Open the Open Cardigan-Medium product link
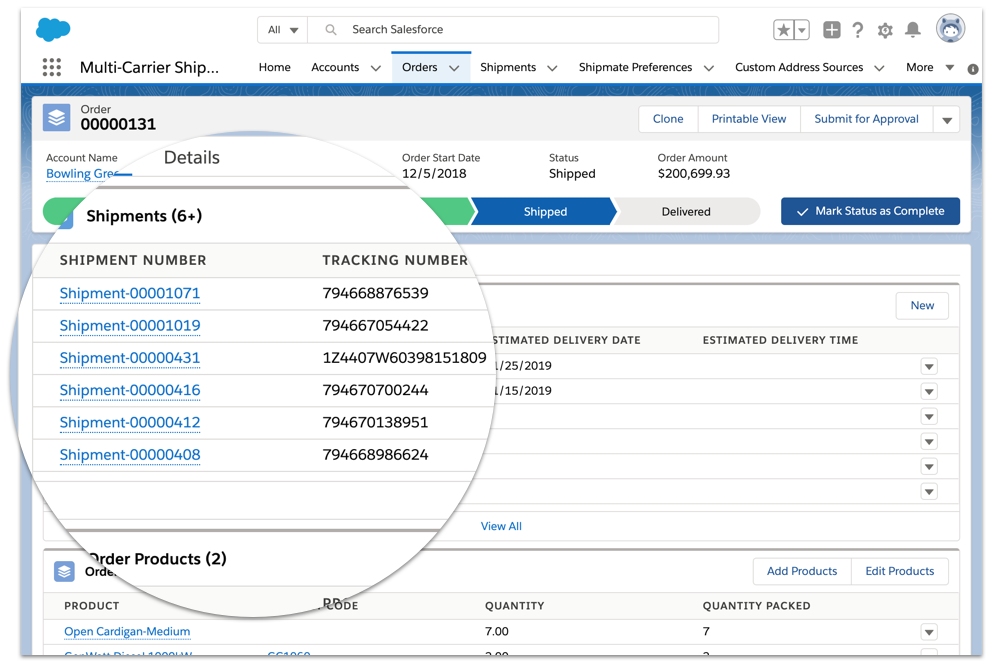The height and width of the screenshot is (667, 991). (127, 632)
